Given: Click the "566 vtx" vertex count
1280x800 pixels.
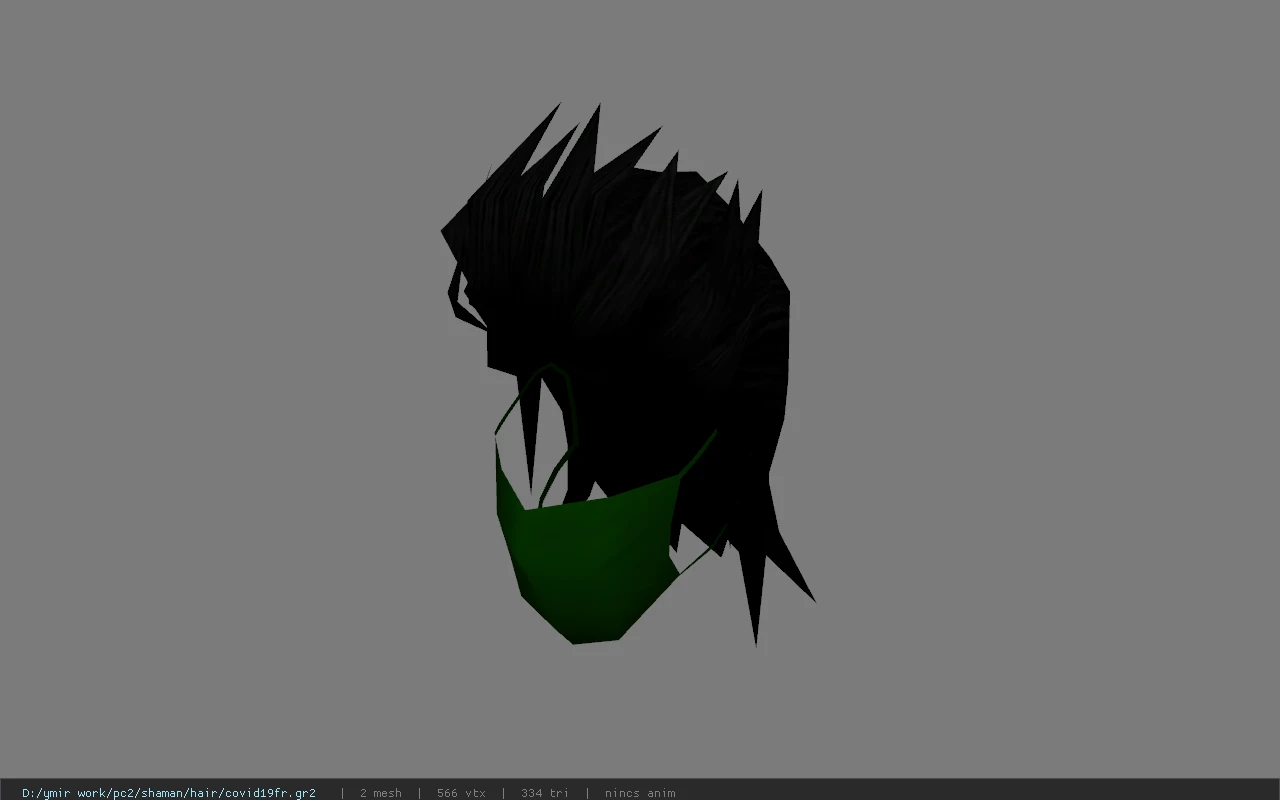Looking at the screenshot, I should click(461, 793).
